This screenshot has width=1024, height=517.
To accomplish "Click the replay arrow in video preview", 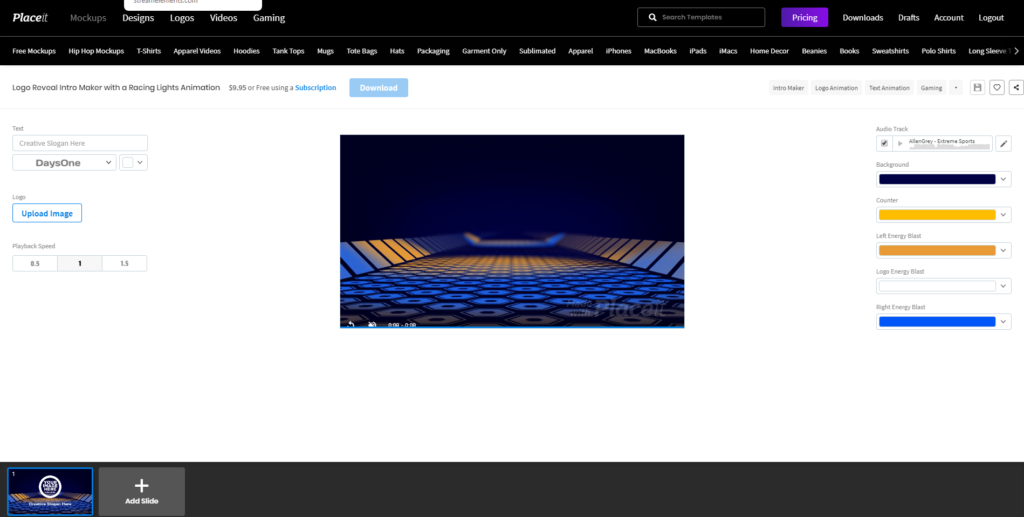I will click(x=351, y=324).
